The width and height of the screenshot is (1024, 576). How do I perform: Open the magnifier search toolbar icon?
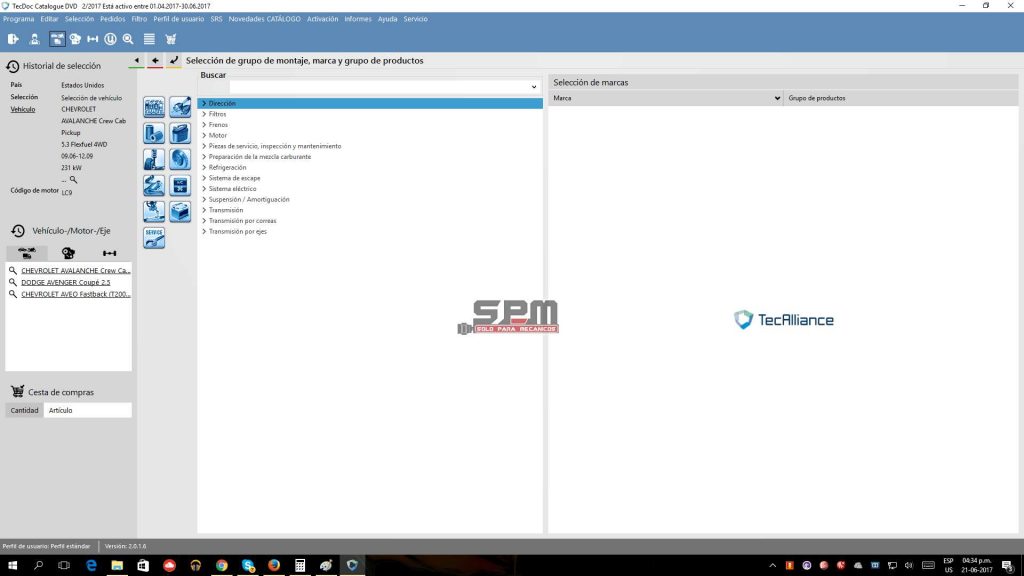(x=128, y=39)
